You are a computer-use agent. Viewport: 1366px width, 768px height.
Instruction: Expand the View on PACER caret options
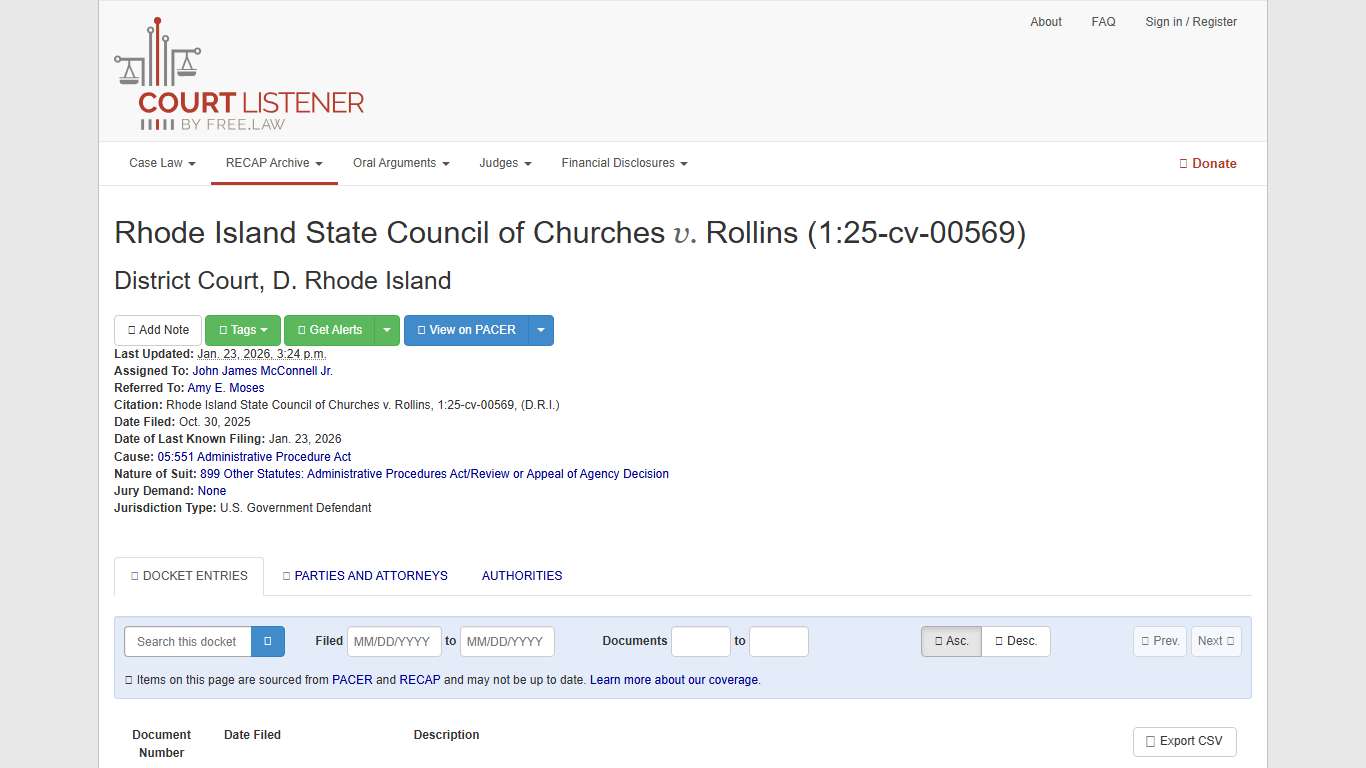click(x=541, y=330)
